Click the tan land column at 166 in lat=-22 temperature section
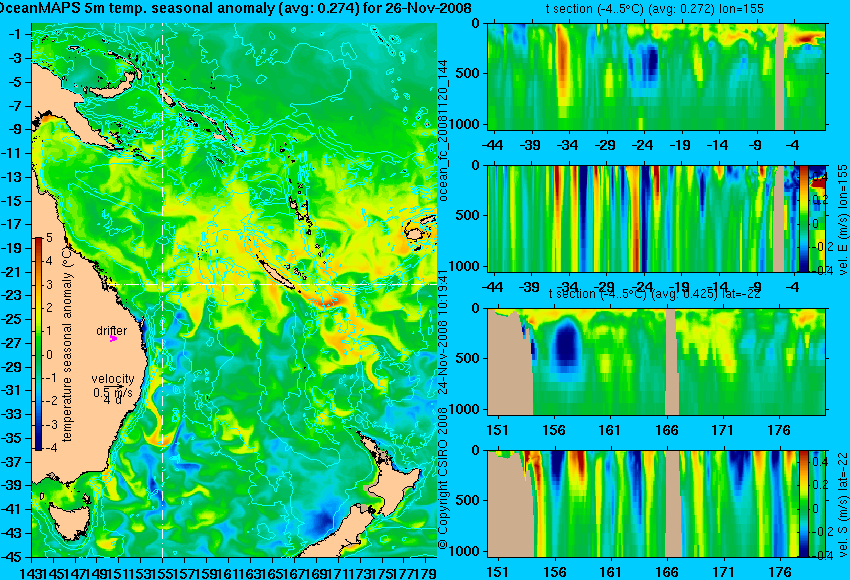 point(672,362)
